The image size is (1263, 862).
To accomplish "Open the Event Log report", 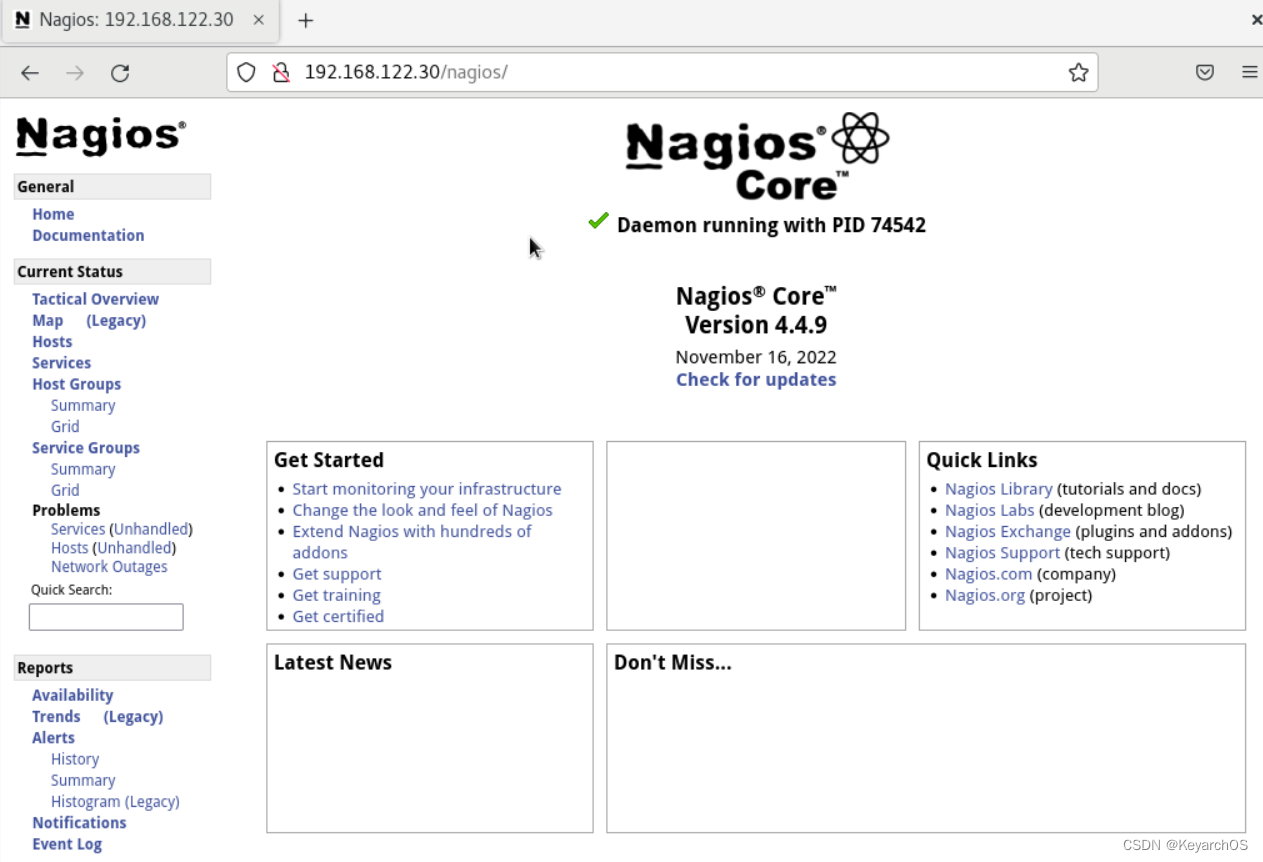I will pyautogui.click(x=67, y=844).
